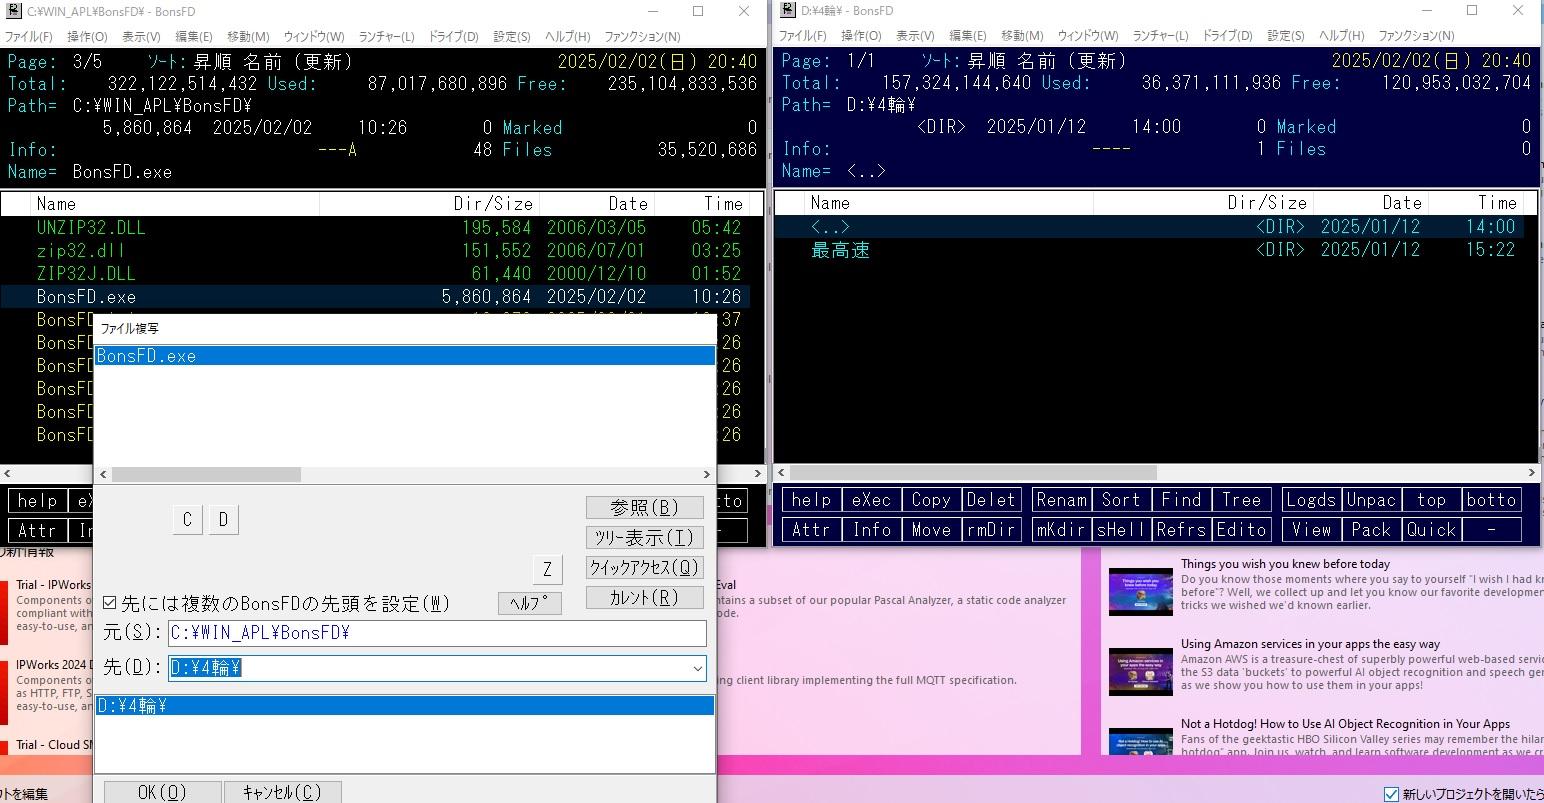The image size is (1544, 803).
Task: Toggle 先には複数のBonsFDの先頭を設定 checkbox
Action: click(x=110, y=603)
